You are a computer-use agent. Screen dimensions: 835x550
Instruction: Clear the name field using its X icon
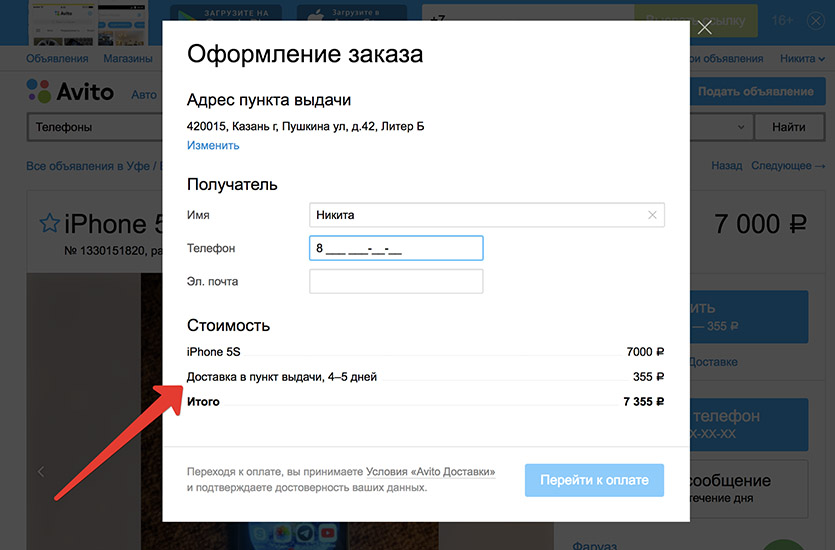(x=652, y=215)
